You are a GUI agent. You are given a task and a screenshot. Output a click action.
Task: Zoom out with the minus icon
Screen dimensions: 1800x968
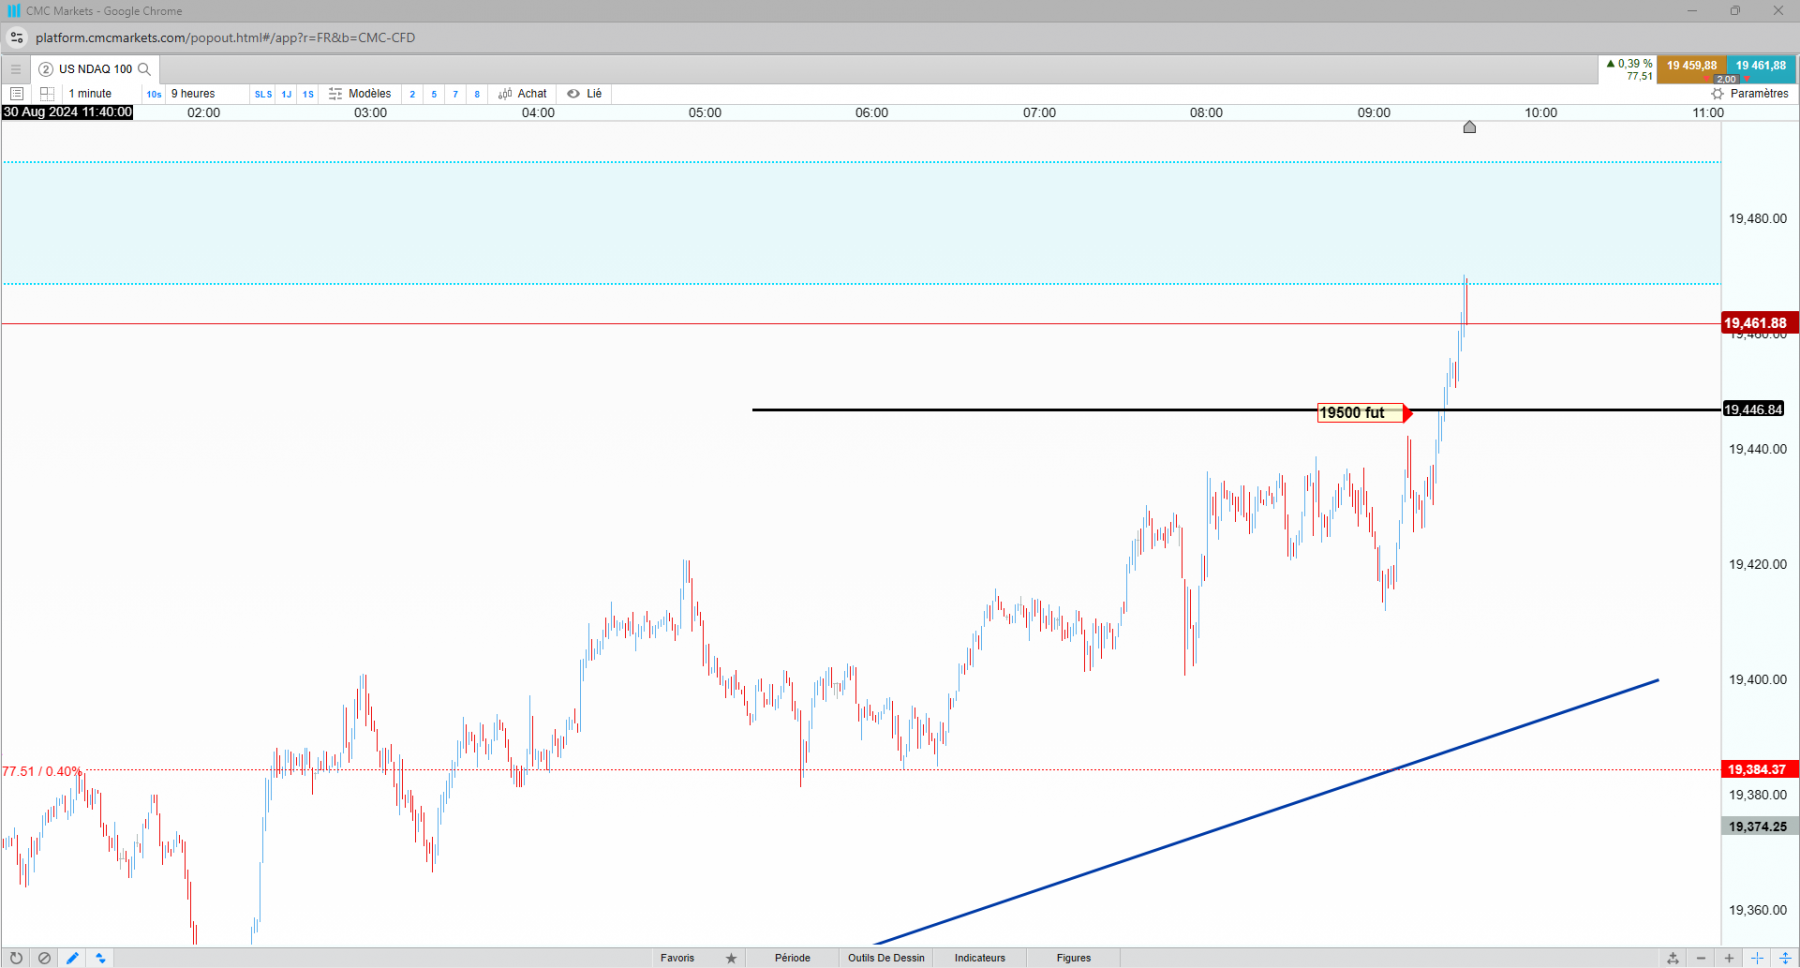[1701, 958]
